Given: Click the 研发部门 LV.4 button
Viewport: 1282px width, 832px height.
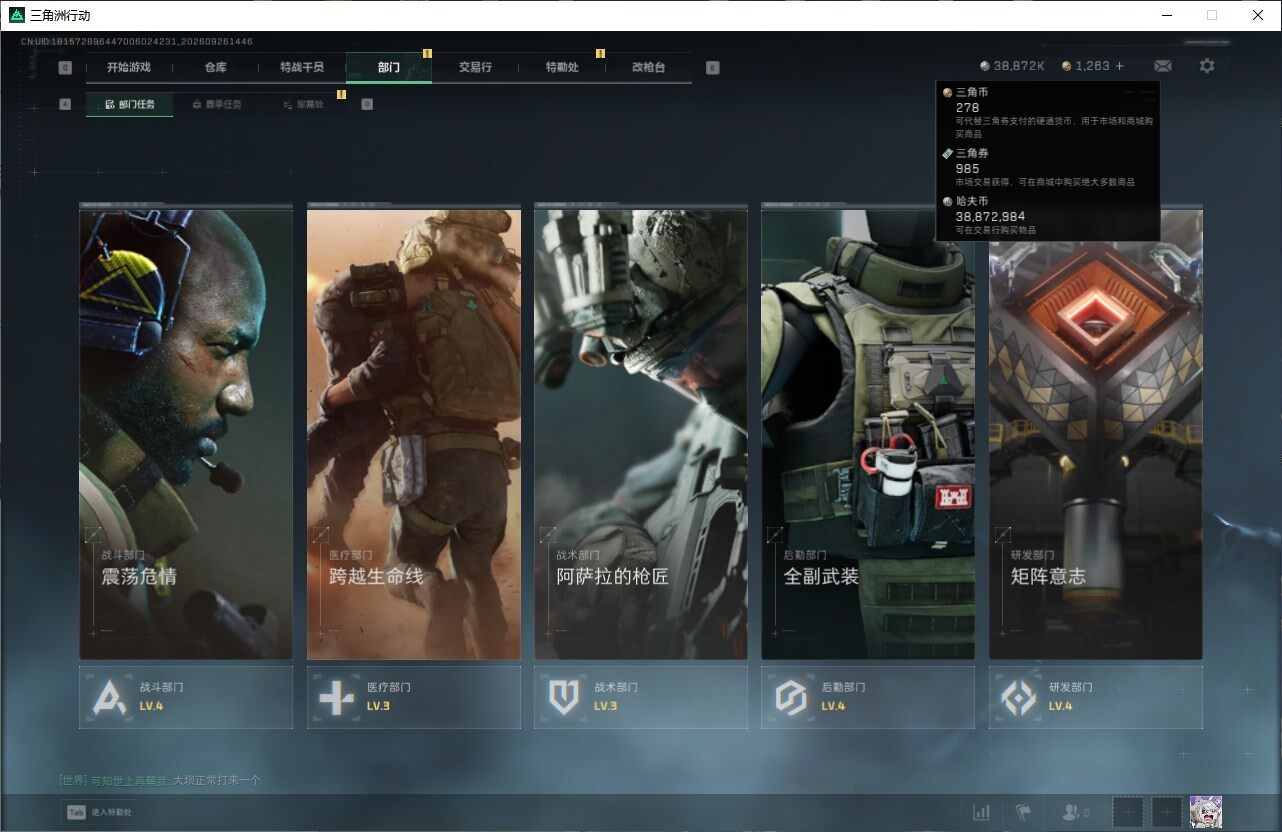Looking at the screenshot, I should click(x=1096, y=697).
